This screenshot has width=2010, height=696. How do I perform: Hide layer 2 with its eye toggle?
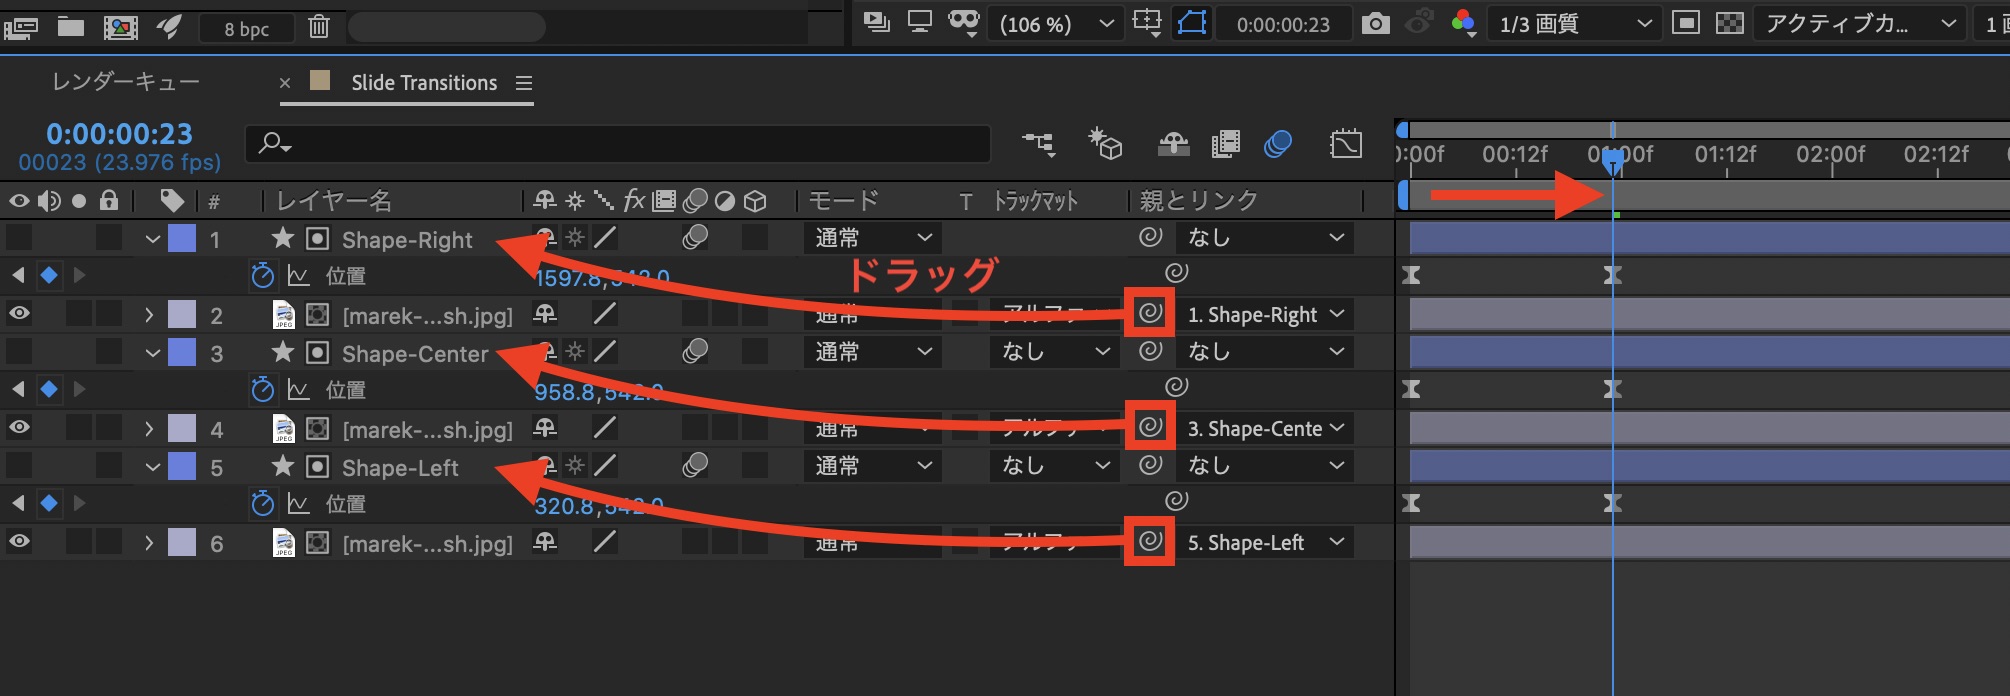click(x=19, y=314)
